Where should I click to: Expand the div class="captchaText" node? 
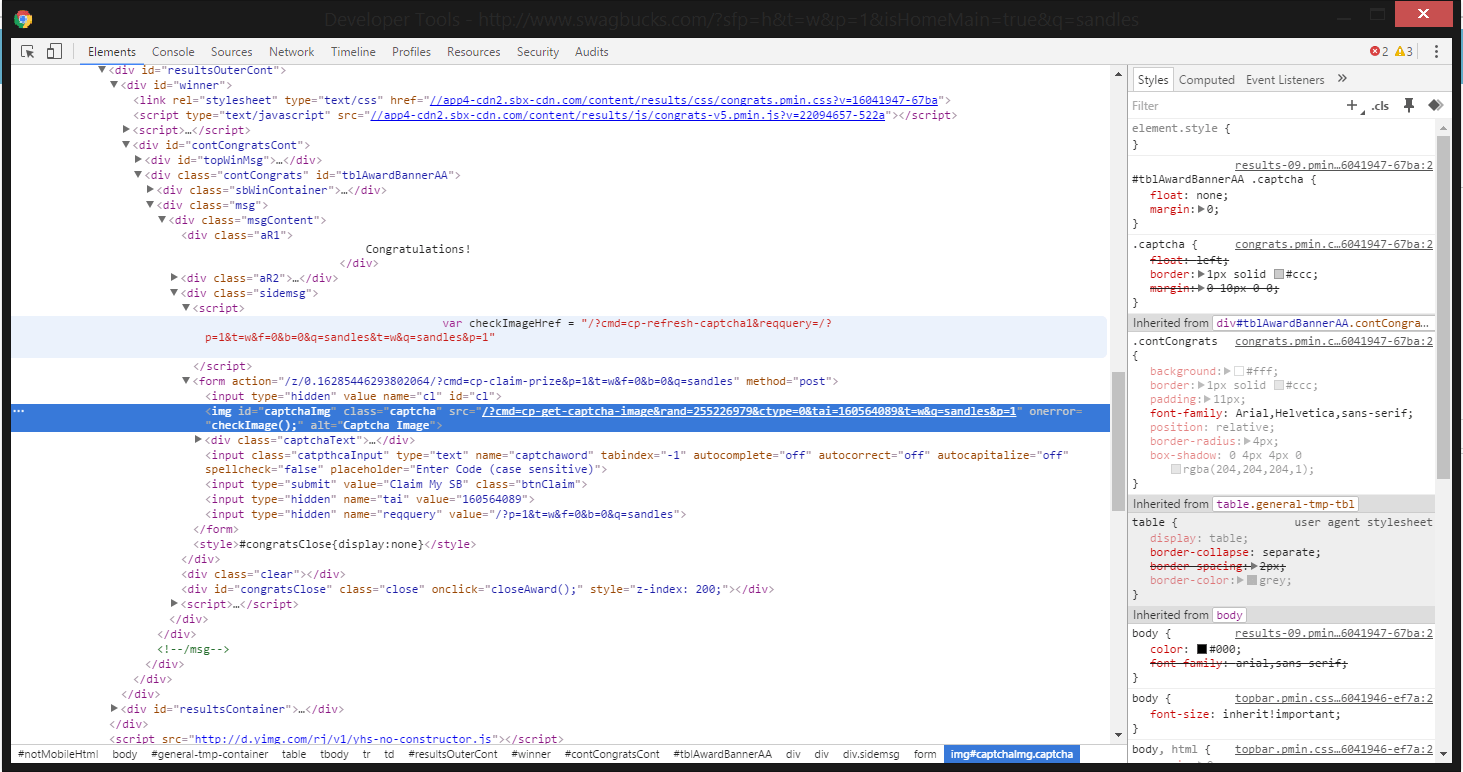point(198,440)
